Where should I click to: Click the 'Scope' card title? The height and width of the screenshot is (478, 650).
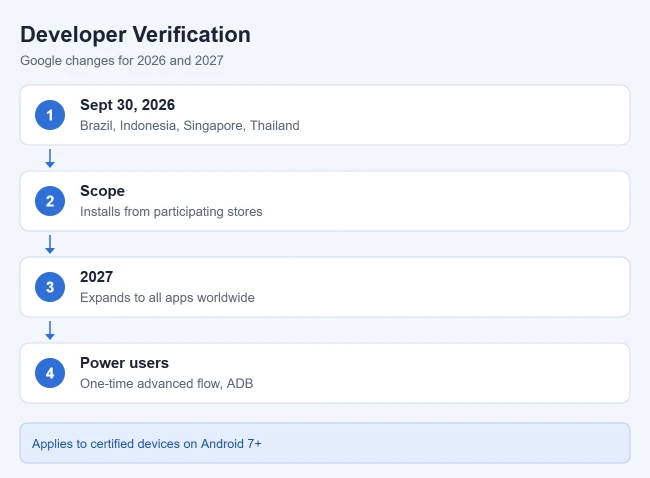point(102,191)
